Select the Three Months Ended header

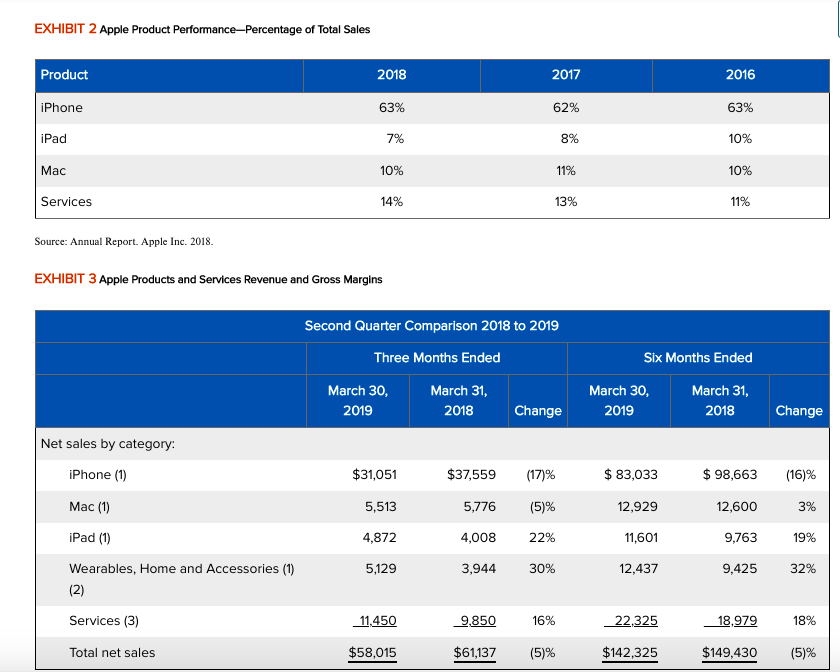click(x=436, y=357)
